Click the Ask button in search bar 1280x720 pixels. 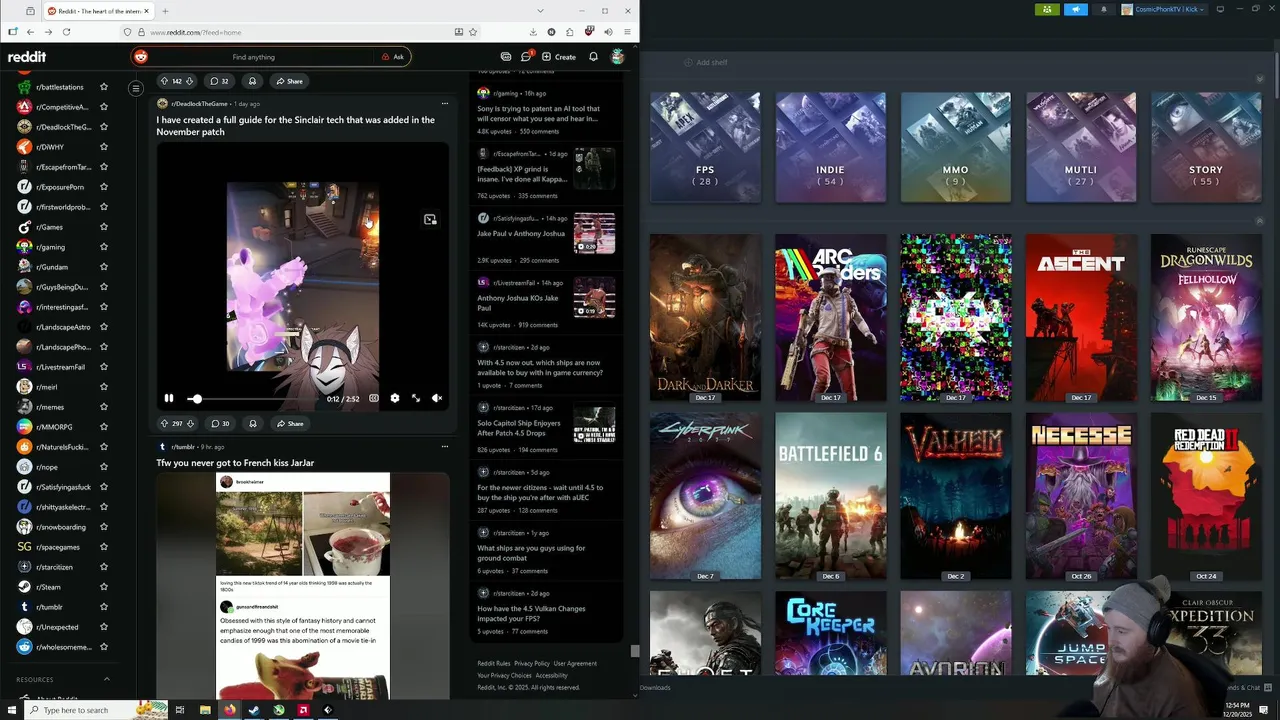[393, 57]
